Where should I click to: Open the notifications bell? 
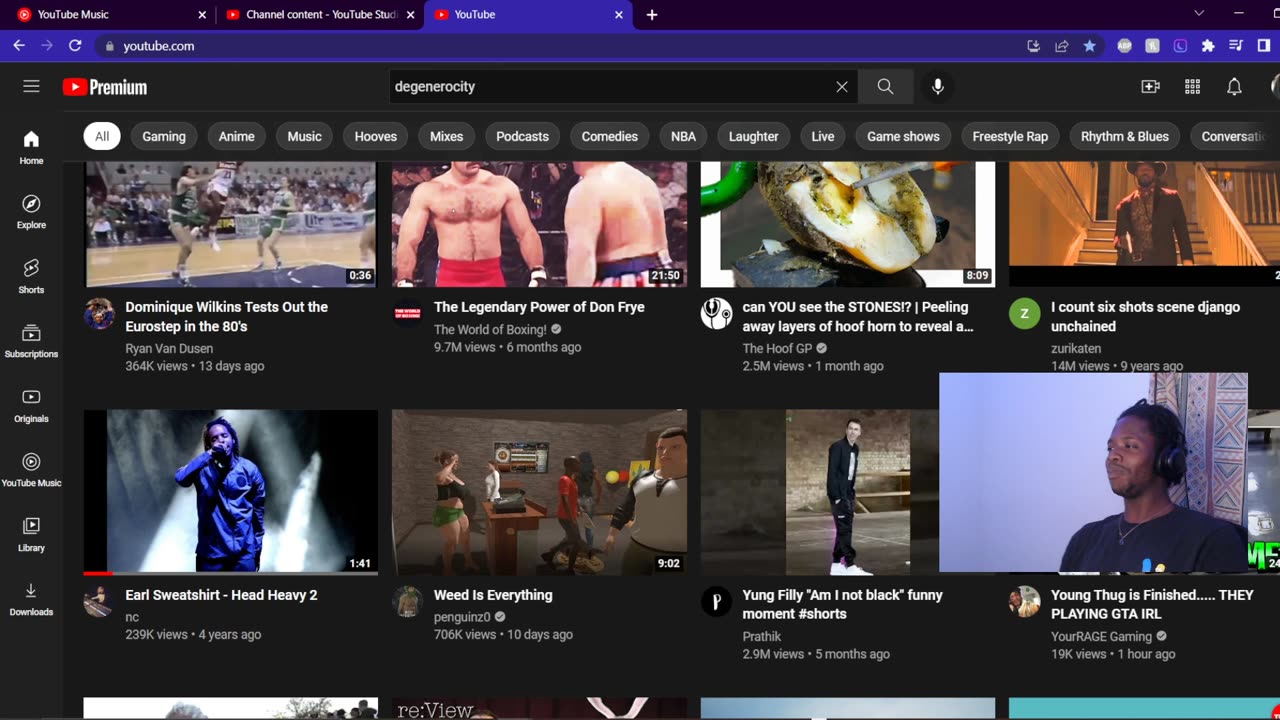(x=1234, y=87)
